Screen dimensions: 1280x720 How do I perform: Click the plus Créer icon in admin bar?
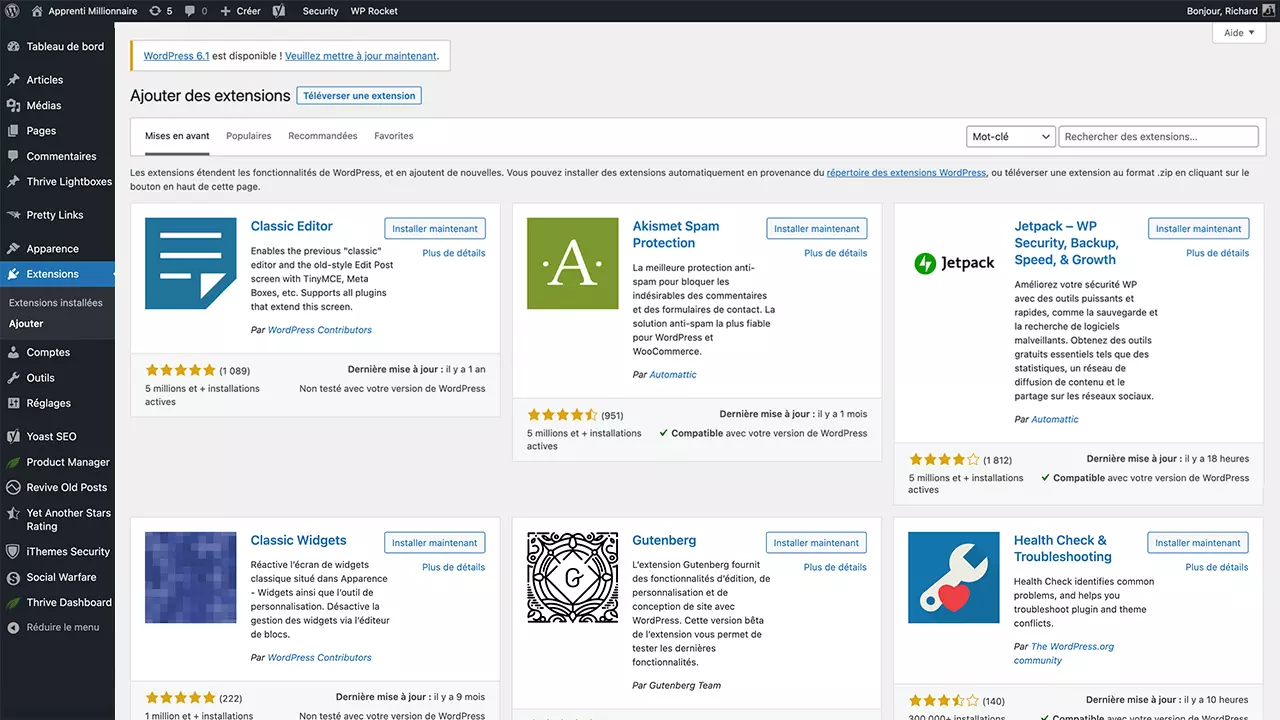[226, 11]
